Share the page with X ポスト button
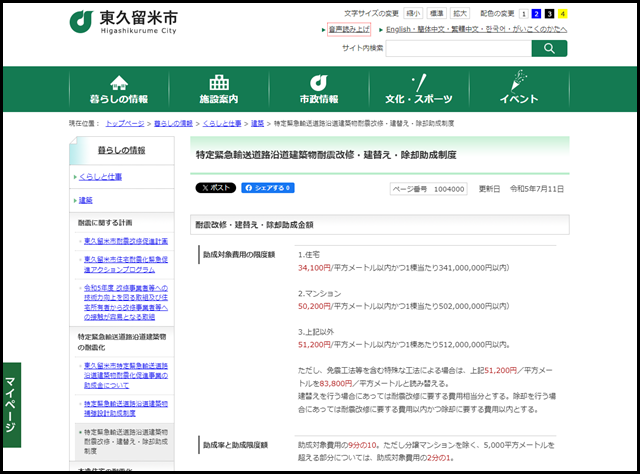640x474 pixels. point(215,188)
